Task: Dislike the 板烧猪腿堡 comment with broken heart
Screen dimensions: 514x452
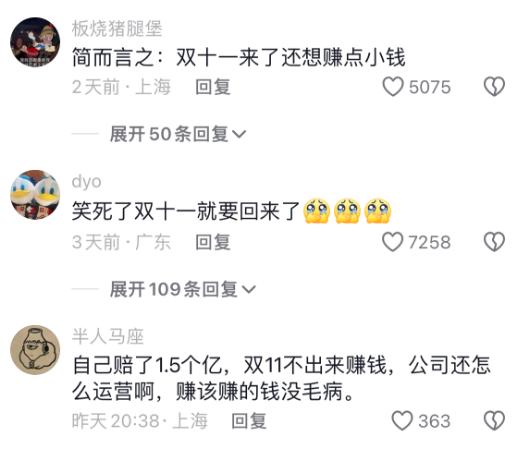Action: [x=494, y=87]
